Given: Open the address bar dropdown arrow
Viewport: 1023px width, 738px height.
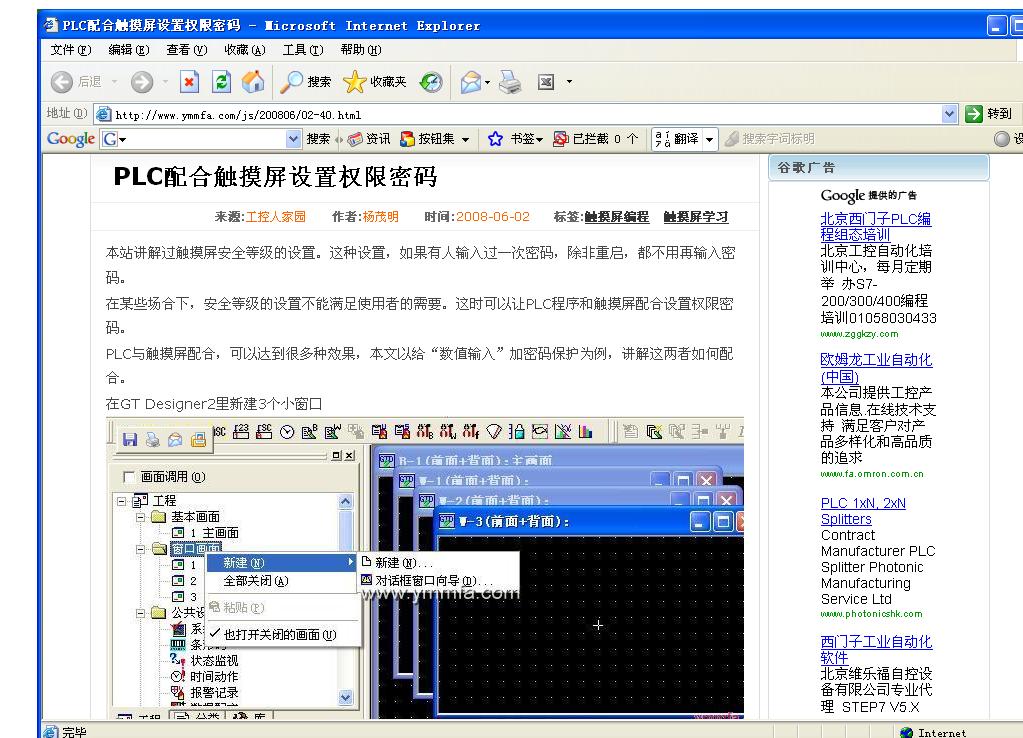Looking at the screenshot, I should 950,114.
